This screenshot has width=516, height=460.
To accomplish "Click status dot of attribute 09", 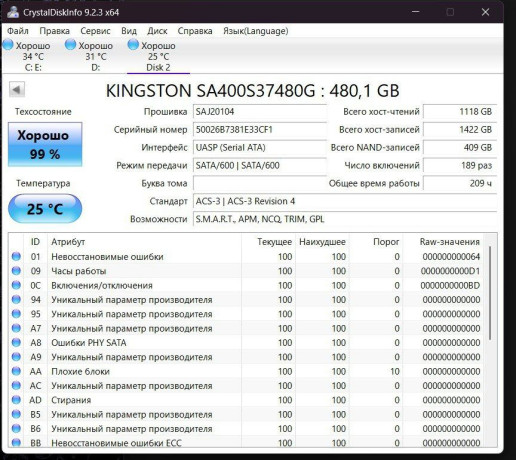I will tap(16, 271).
